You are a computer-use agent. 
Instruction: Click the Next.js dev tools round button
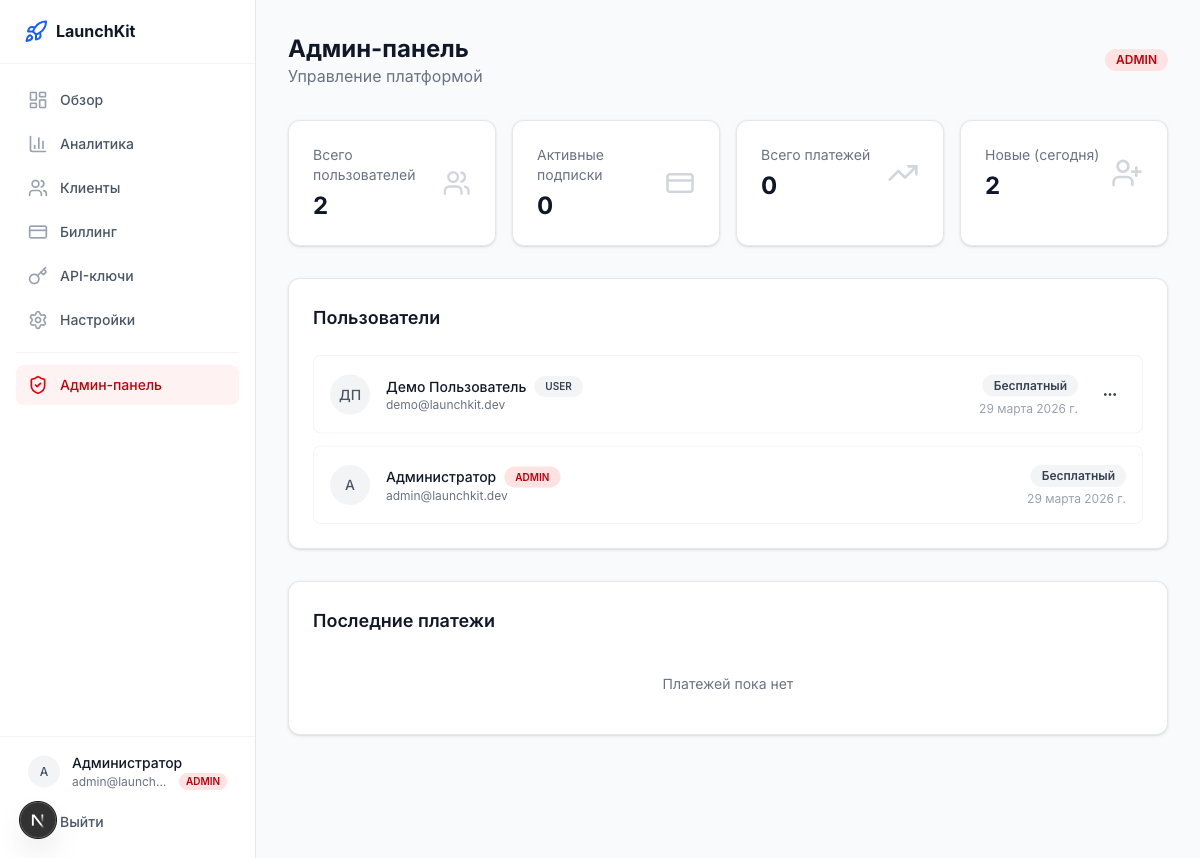click(38, 820)
